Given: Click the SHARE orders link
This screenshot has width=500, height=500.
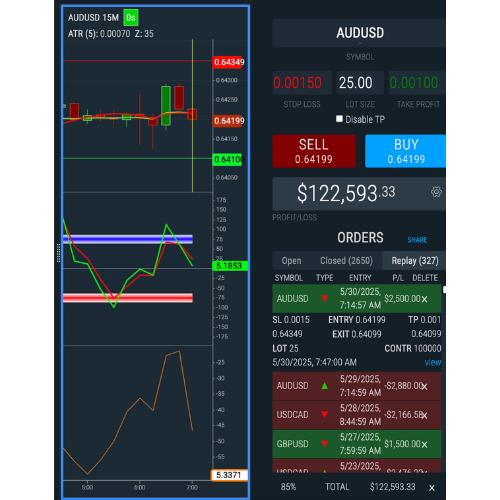Looking at the screenshot, I should tap(417, 240).
